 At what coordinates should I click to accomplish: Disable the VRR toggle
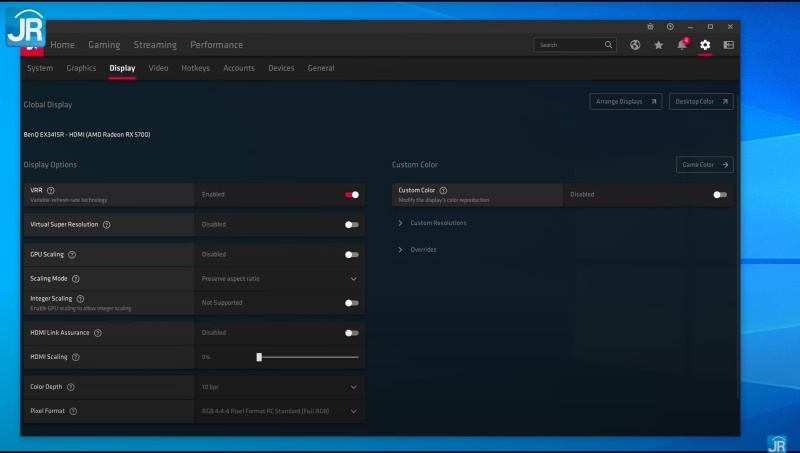[352, 195]
